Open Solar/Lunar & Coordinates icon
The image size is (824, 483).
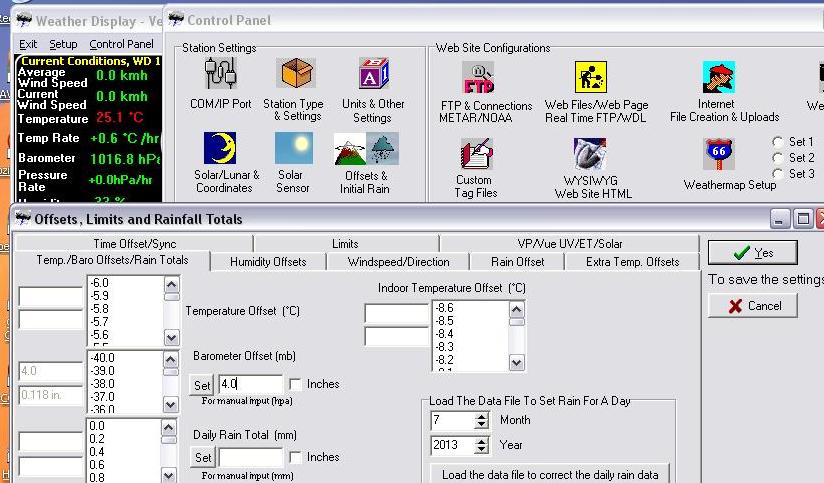pos(220,148)
